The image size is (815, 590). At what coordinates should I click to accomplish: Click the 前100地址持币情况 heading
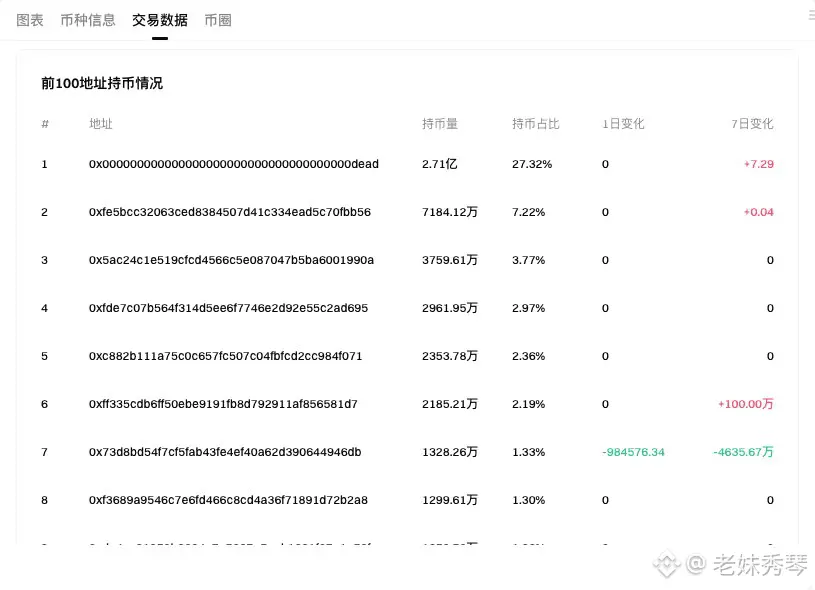[x=102, y=83]
